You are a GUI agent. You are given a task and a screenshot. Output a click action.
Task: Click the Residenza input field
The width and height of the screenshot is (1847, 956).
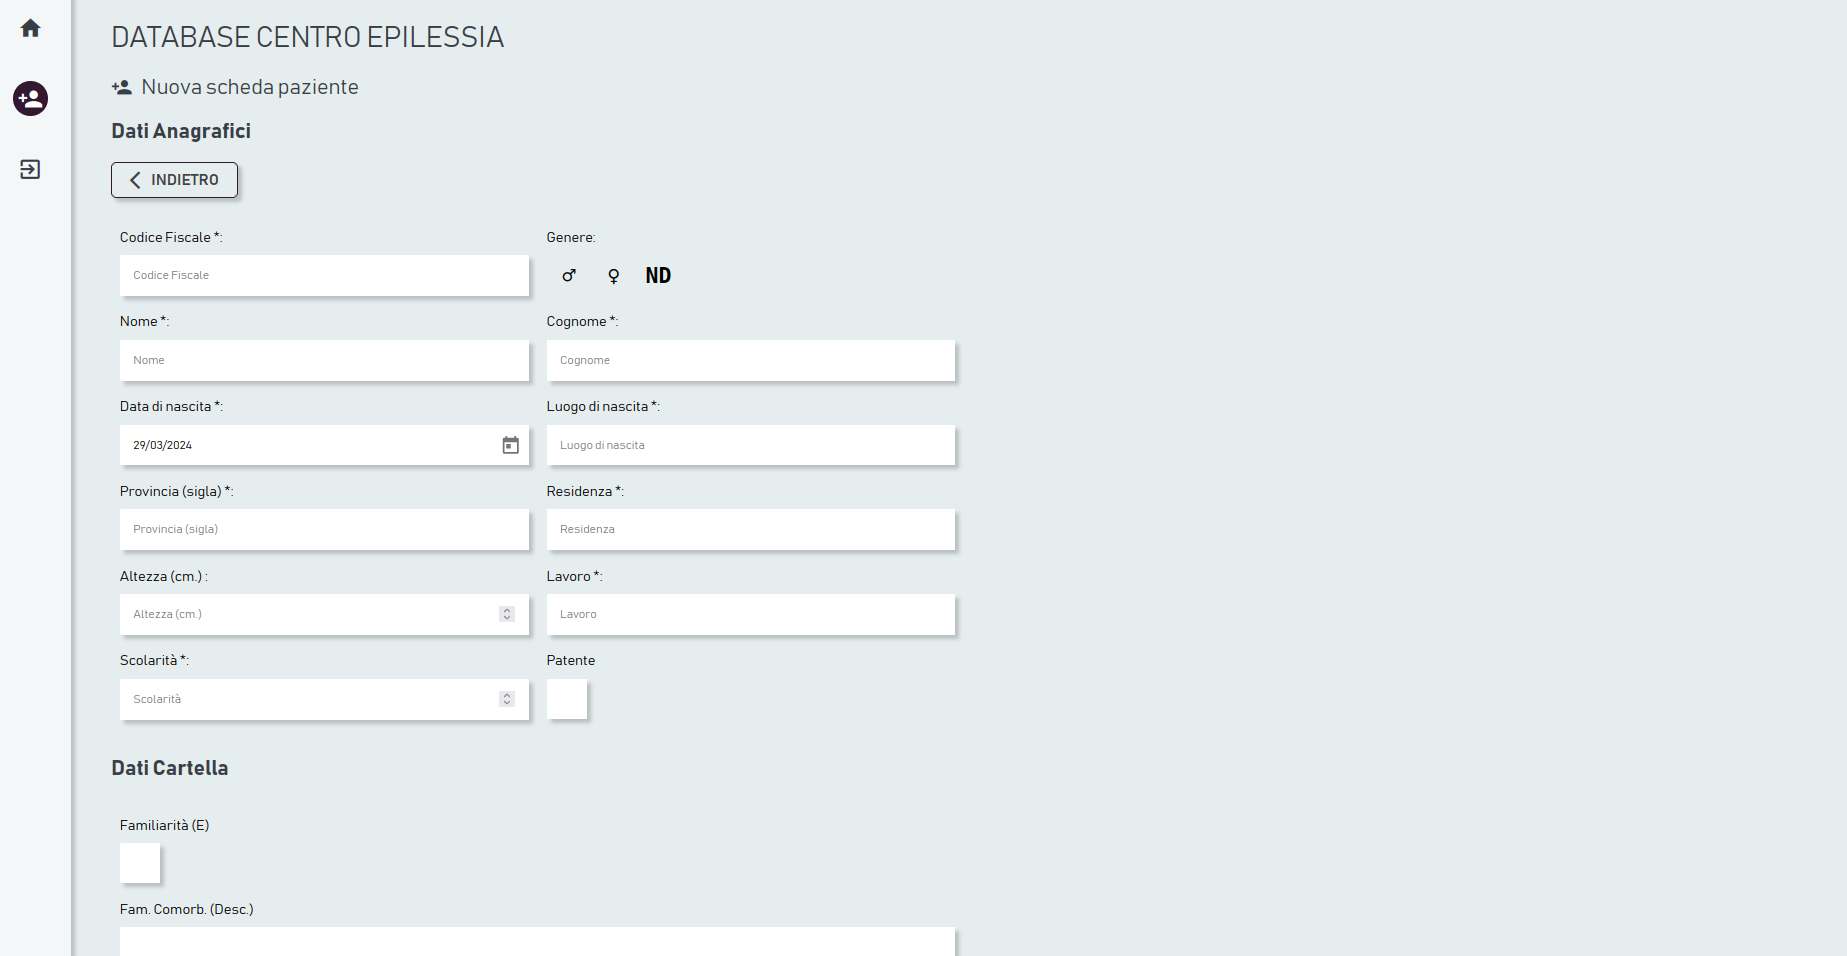[x=751, y=529]
